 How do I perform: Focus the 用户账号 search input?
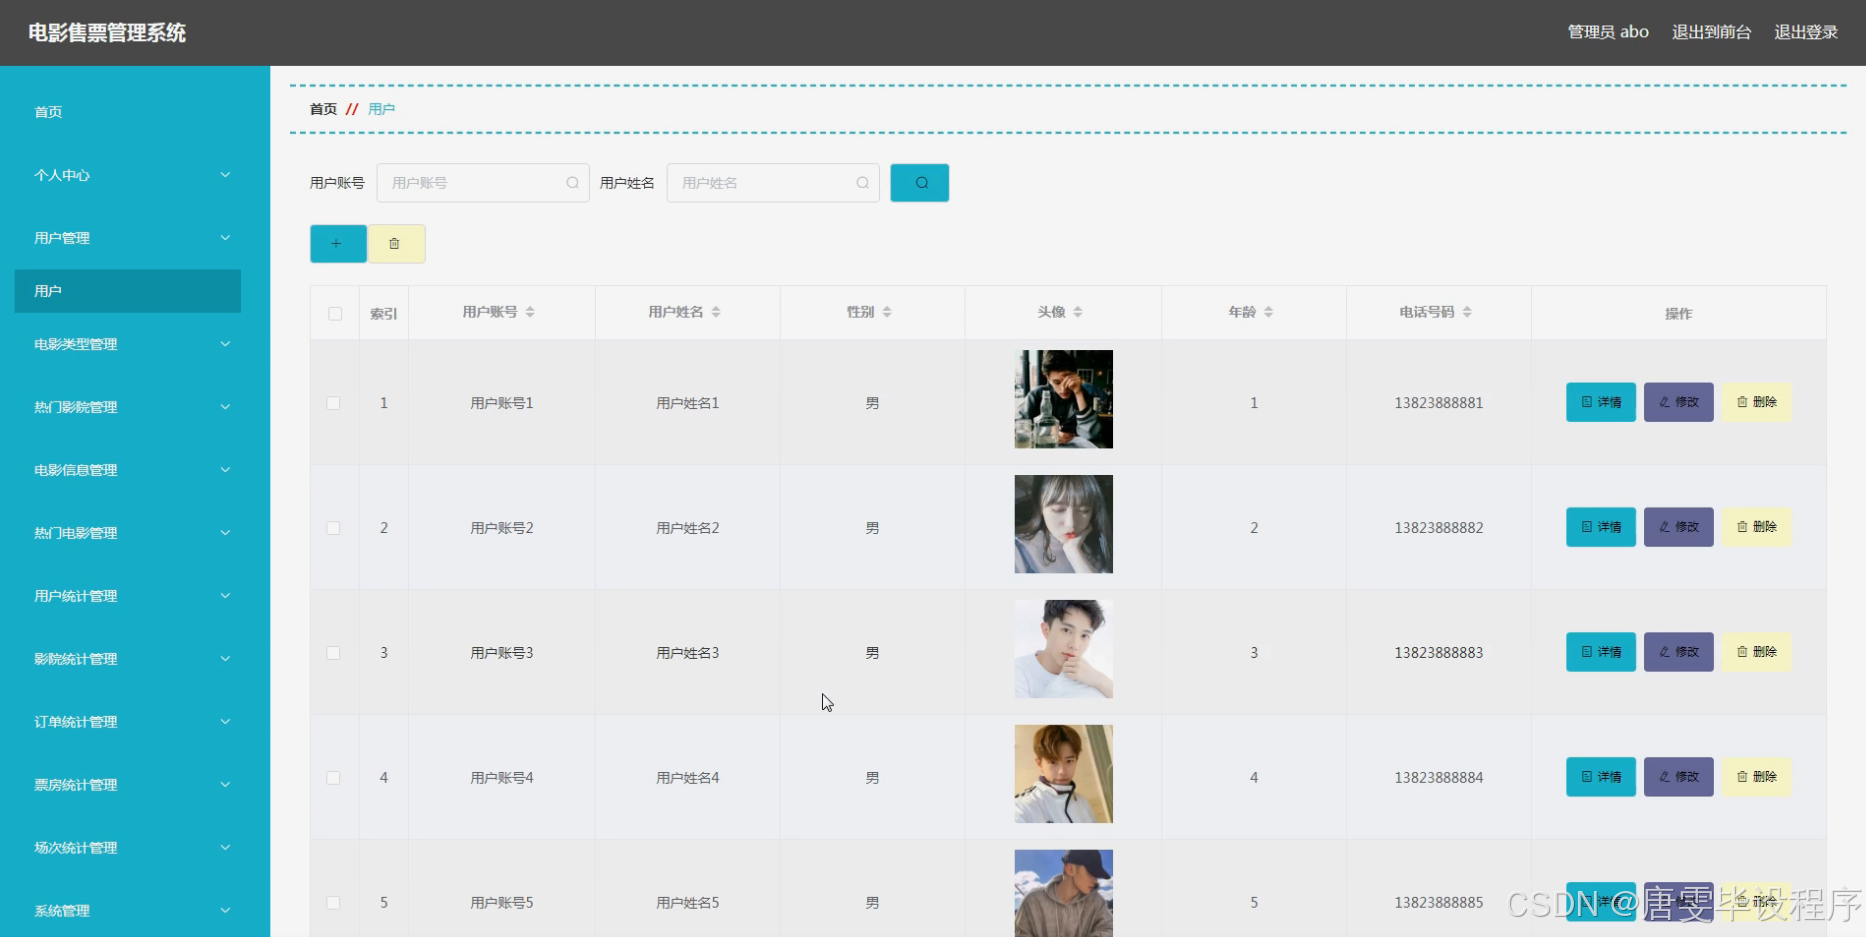click(x=483, y=183)
